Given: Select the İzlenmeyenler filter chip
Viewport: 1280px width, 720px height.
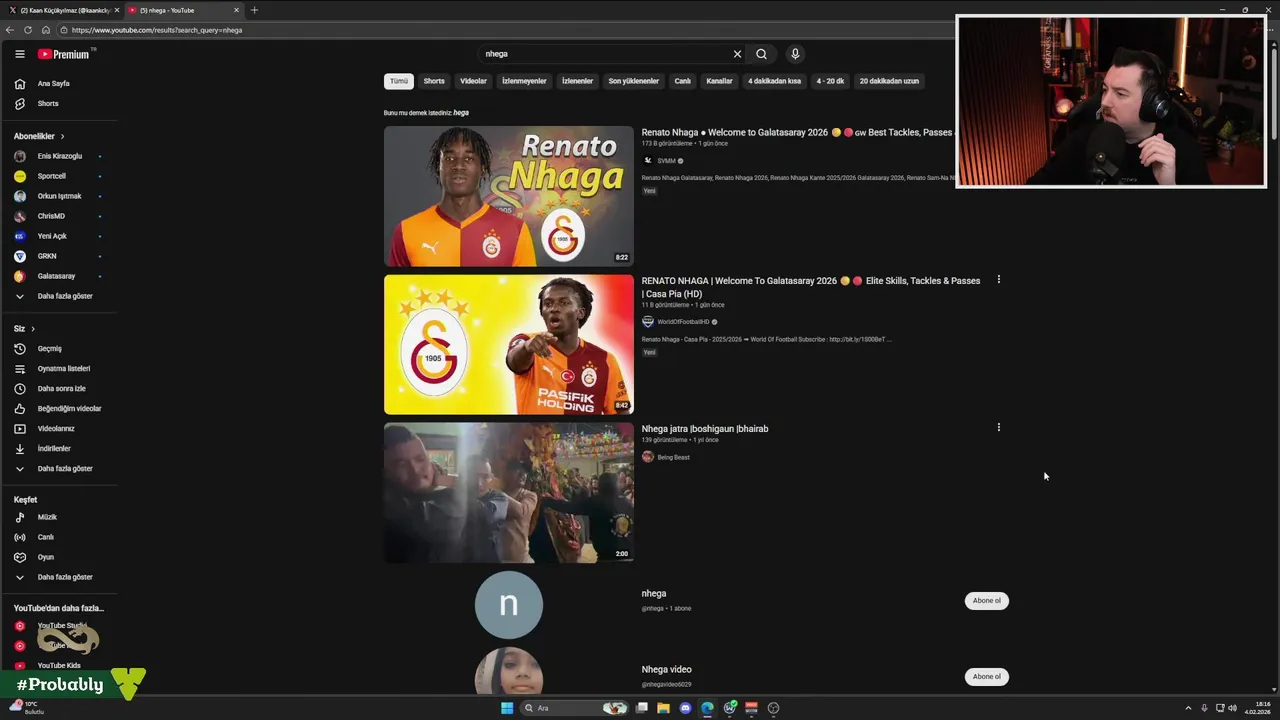Looking at the screenshot, I should click(x=524, y=81).
